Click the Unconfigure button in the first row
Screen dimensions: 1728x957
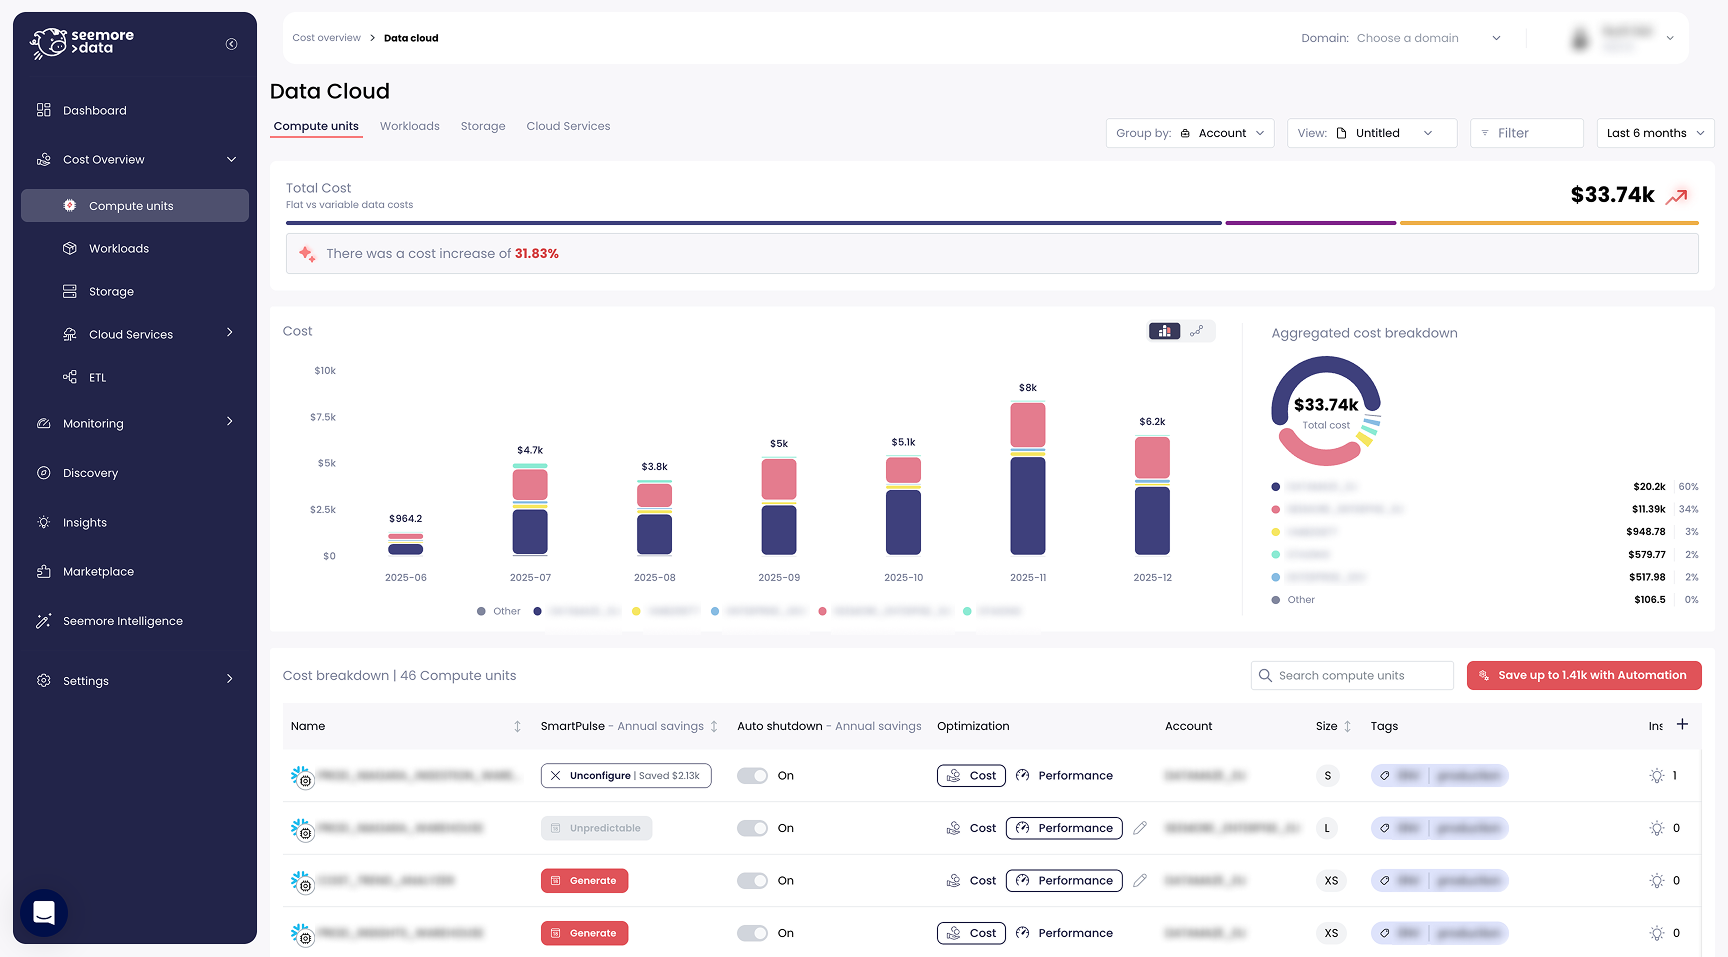(598, 775)
